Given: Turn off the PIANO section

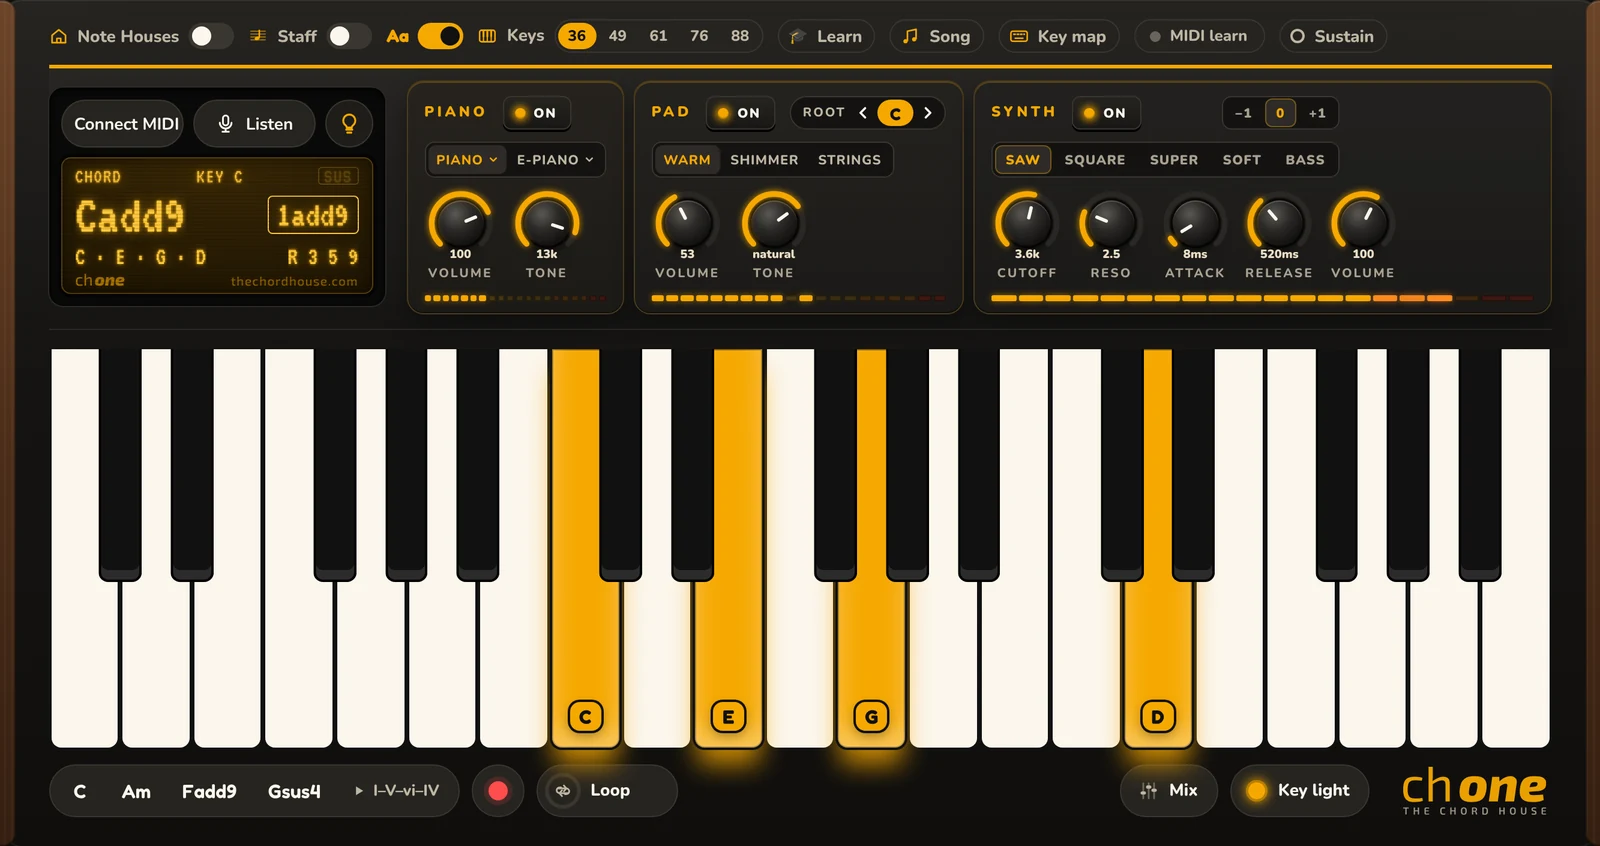Looking at the screenshot, I should [536, 113].
